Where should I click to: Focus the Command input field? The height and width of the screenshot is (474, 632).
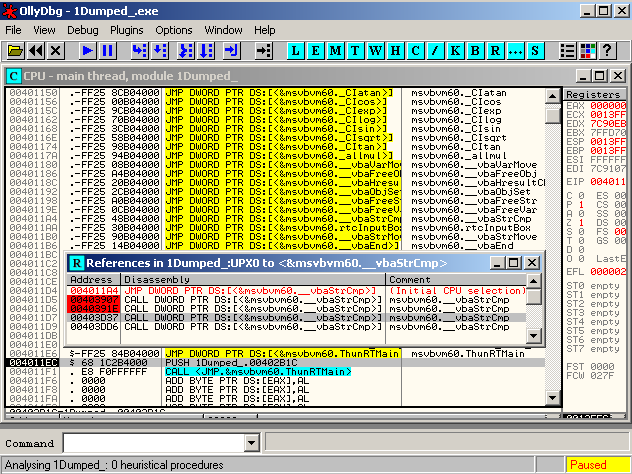154,443
